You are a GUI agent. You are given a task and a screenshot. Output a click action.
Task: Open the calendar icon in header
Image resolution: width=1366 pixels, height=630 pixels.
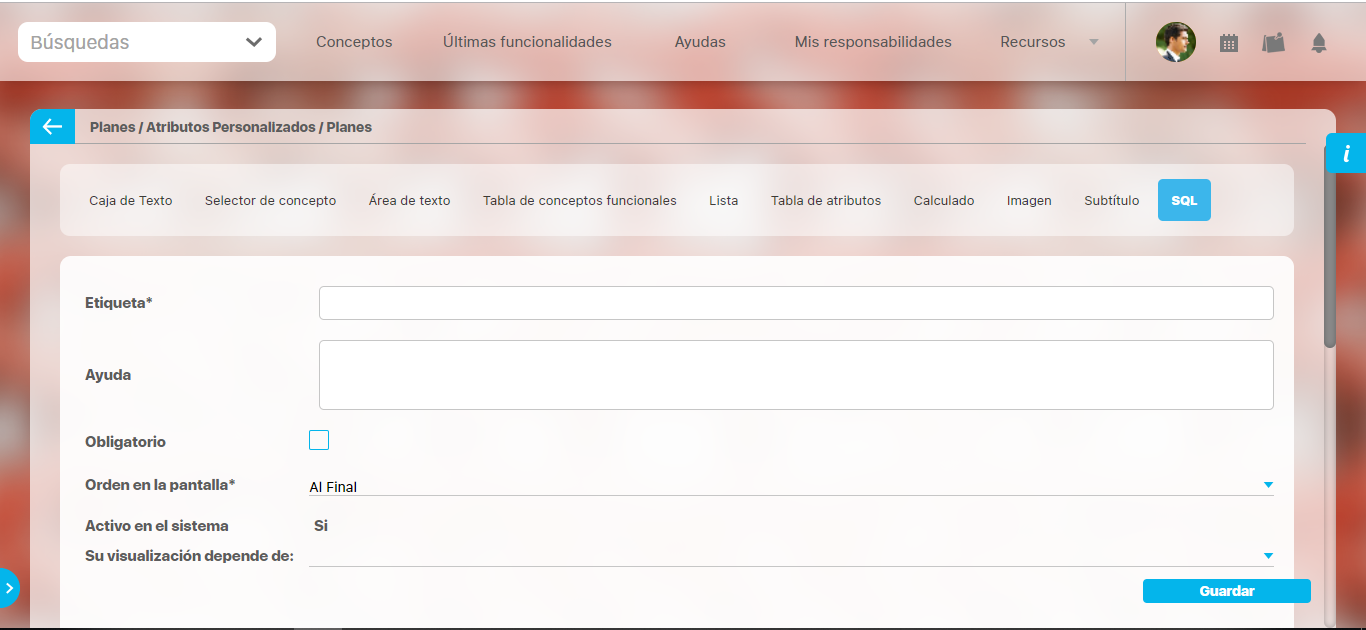click(x=1229, y=43)
